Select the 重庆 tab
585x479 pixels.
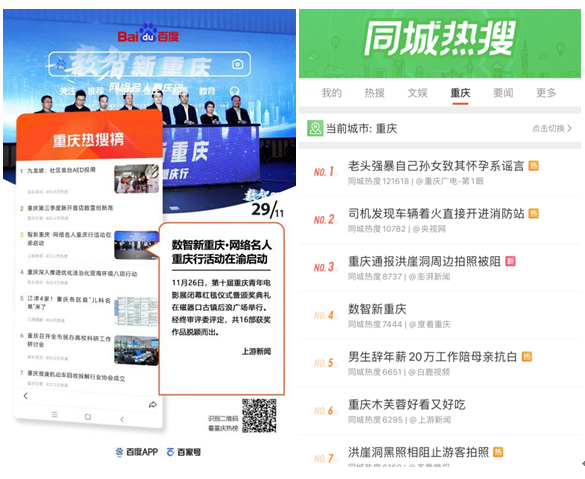[460, 93]
